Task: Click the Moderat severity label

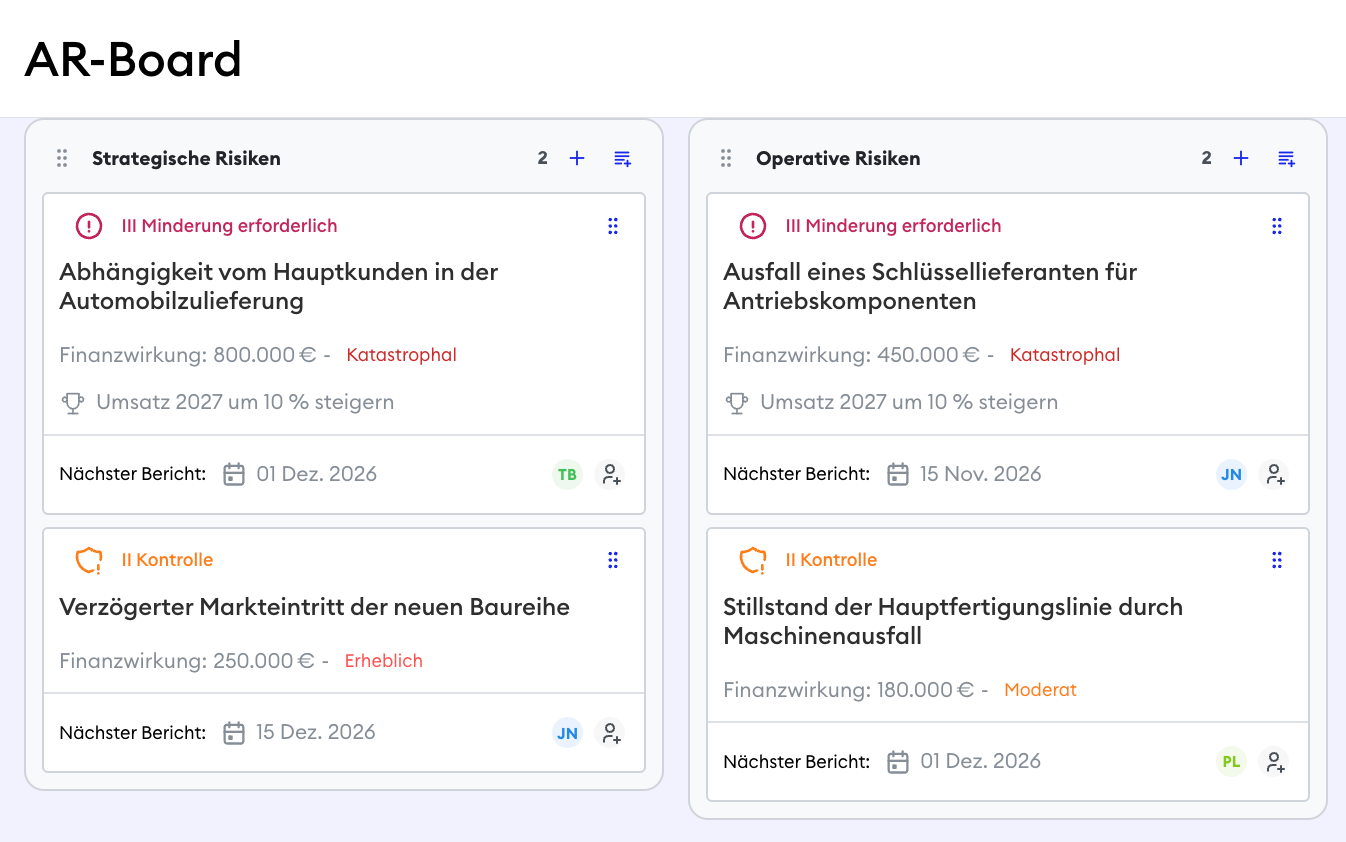Action: point(1041,690)
